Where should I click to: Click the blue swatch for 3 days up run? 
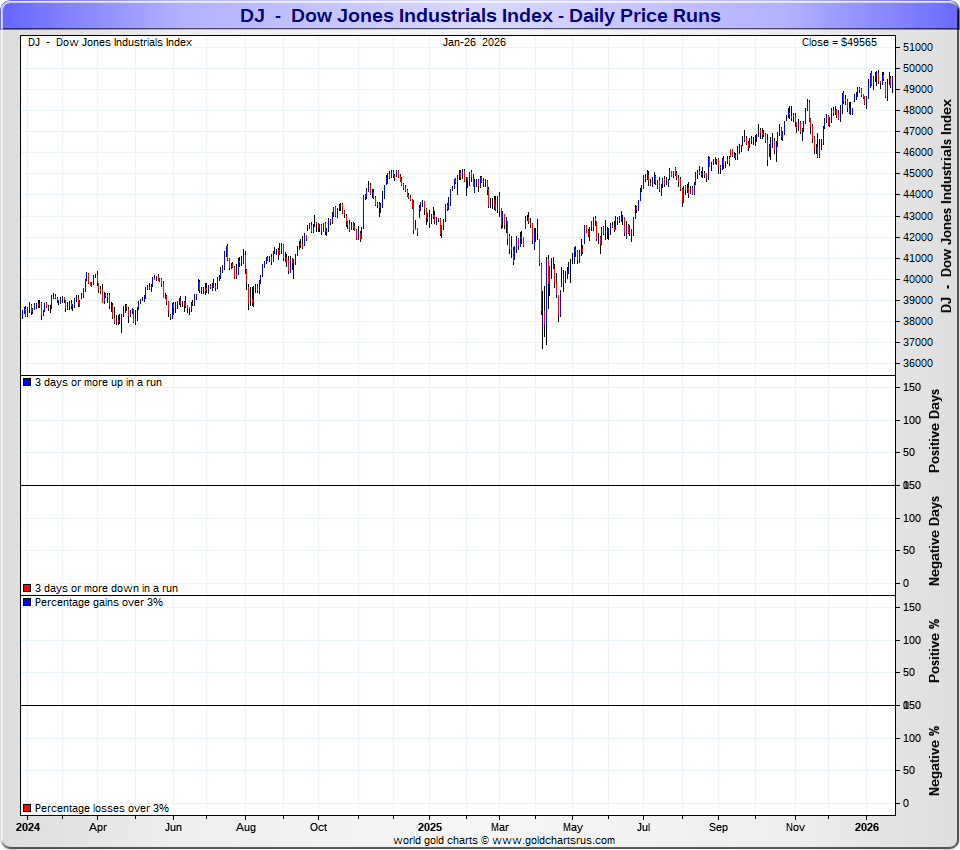[27, 383]
